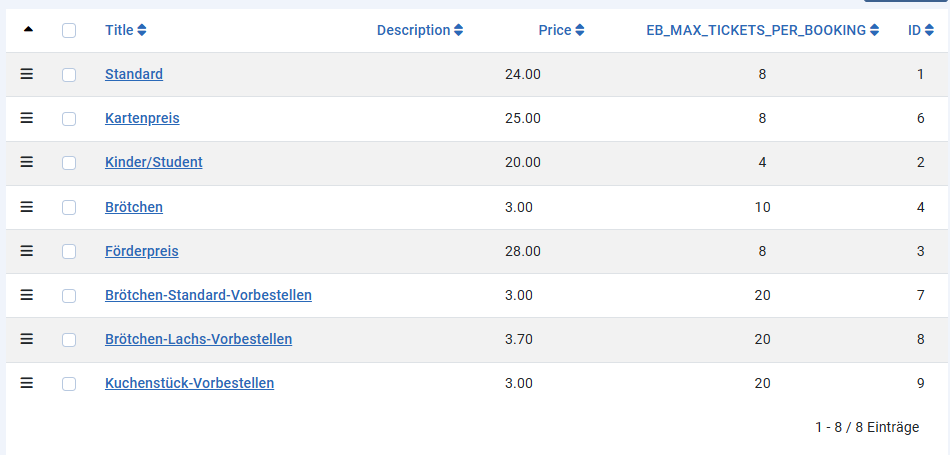Tick the Kuchenstück-Vorbestellen checkbox
The height and width of the screenshot is (455, 950).
69,383
